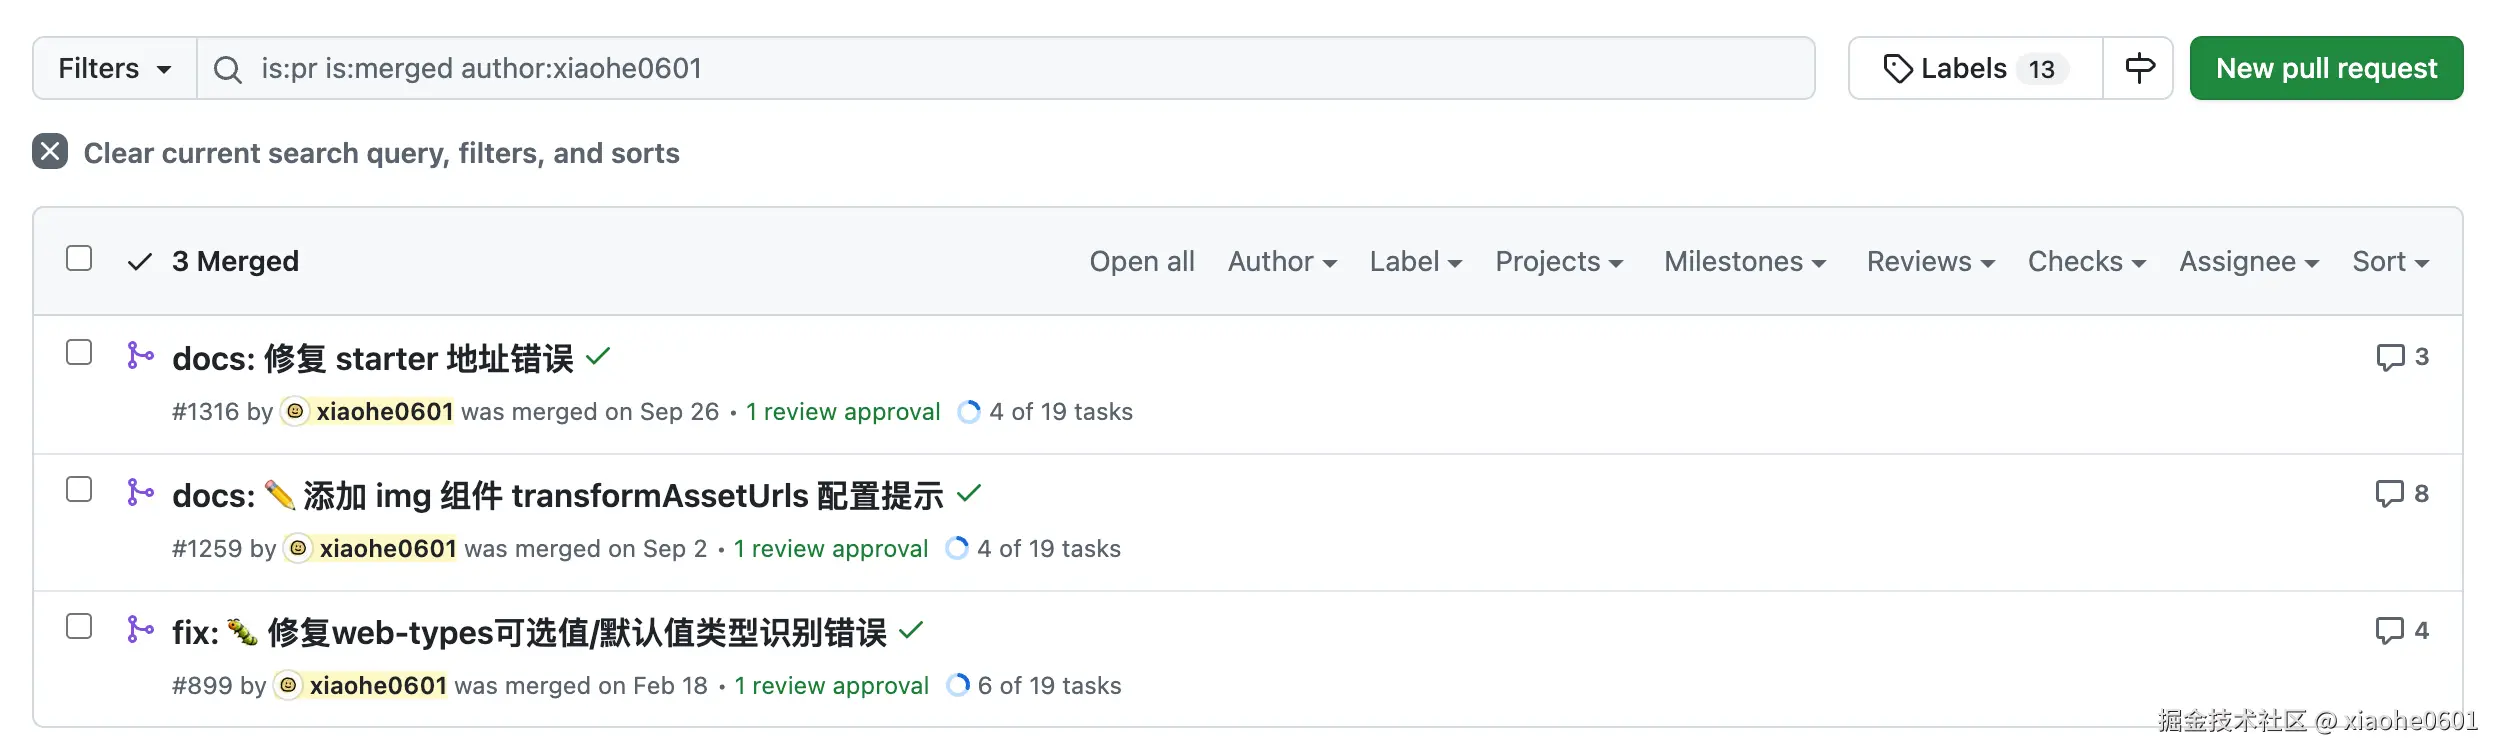Open the Label filter menu
The image size is (2500, 756).
coord(1415,262)
